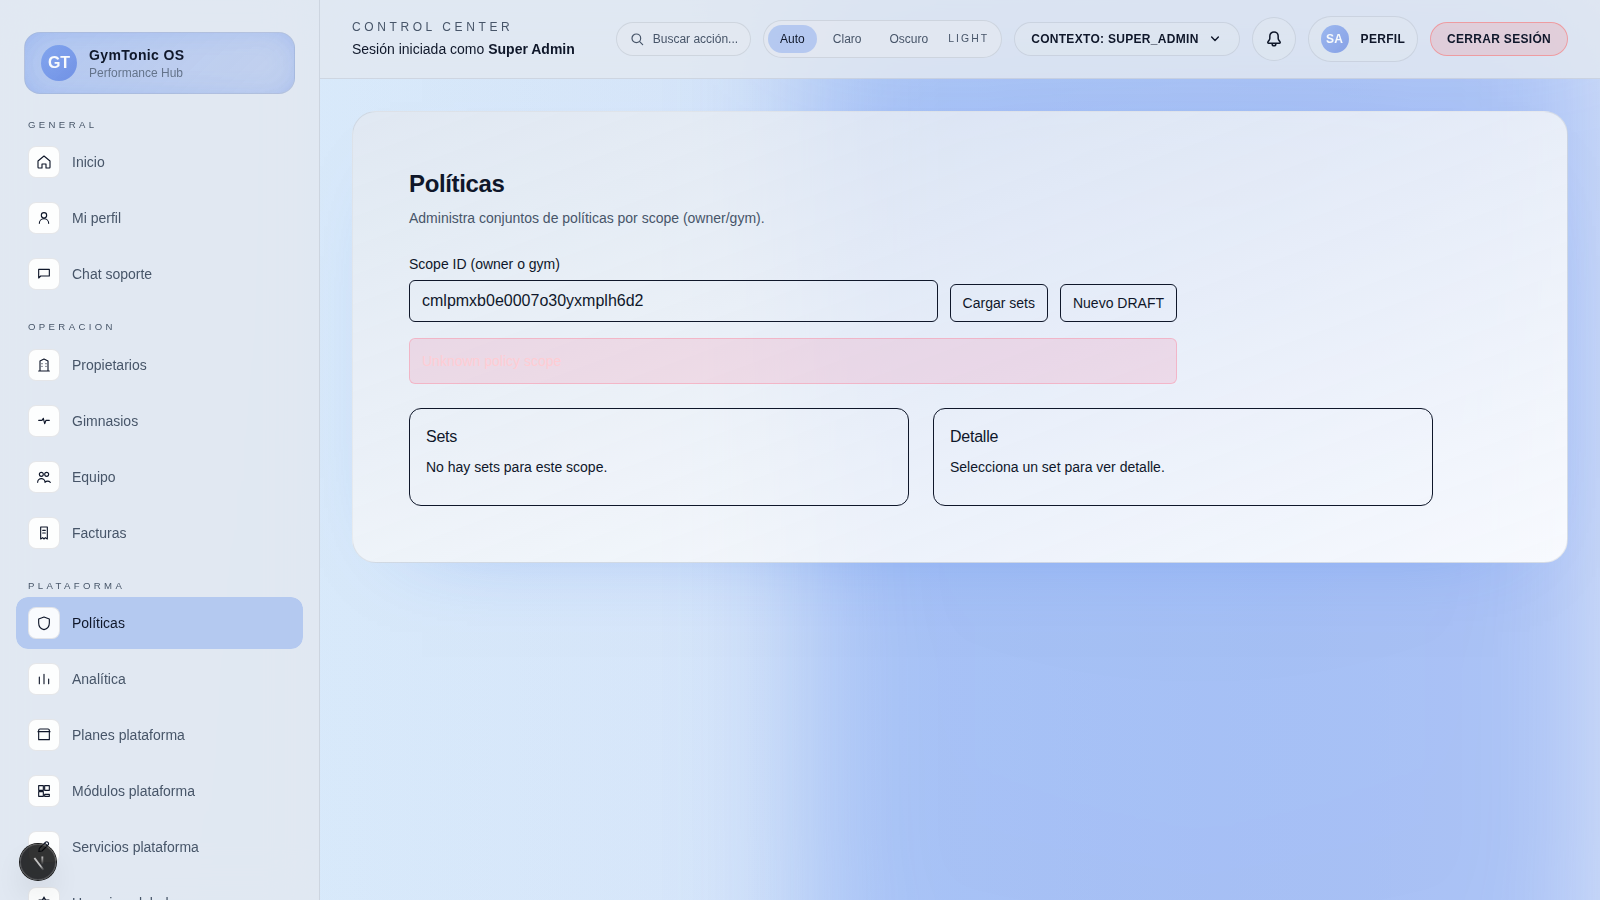Viewport: 1600px width, 900px height.
Task: Click the Políticas shield icon
Action: tap(44, 622)
